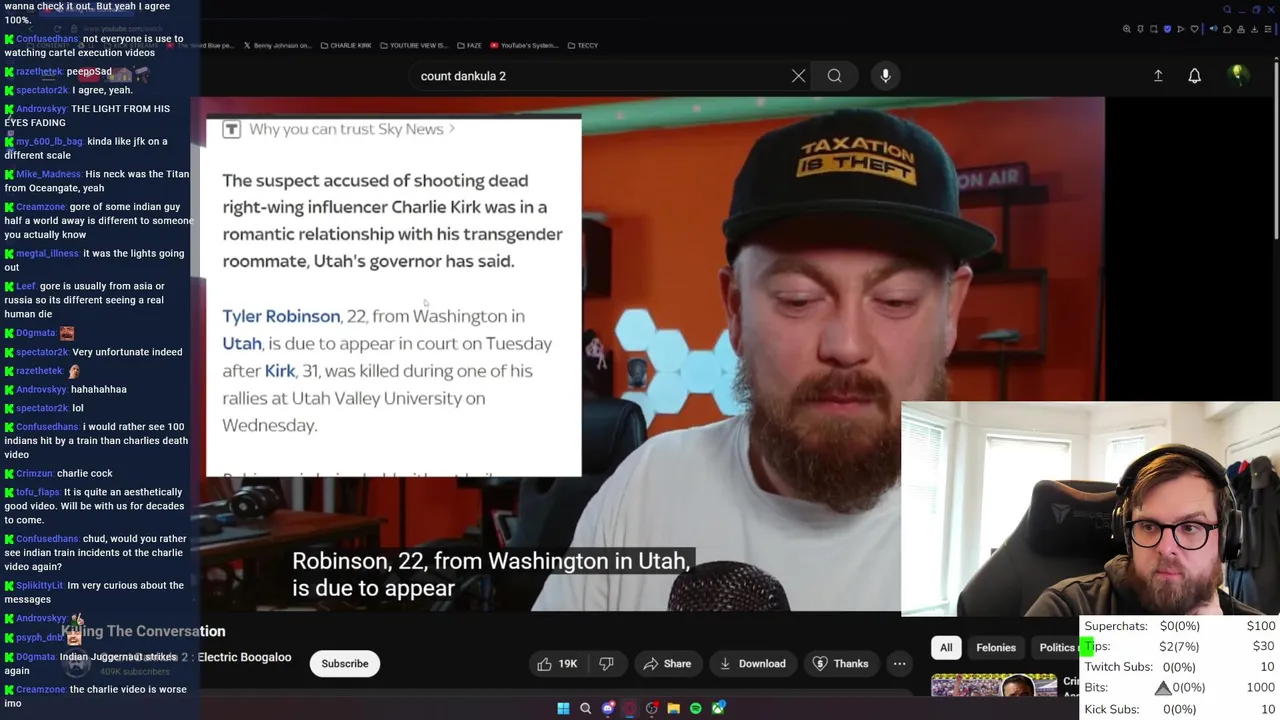Image resolution: width=1280 pixels, height=720 pixels.
Task: Toggle the blue ad-blocker shield icon
Action: coord(1167,29)
